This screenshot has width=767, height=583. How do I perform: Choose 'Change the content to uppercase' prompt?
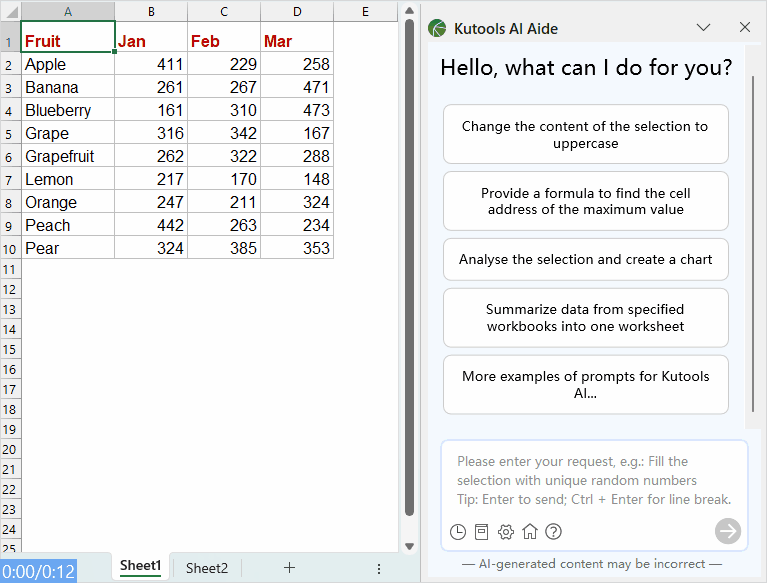[x=585, y=135]
